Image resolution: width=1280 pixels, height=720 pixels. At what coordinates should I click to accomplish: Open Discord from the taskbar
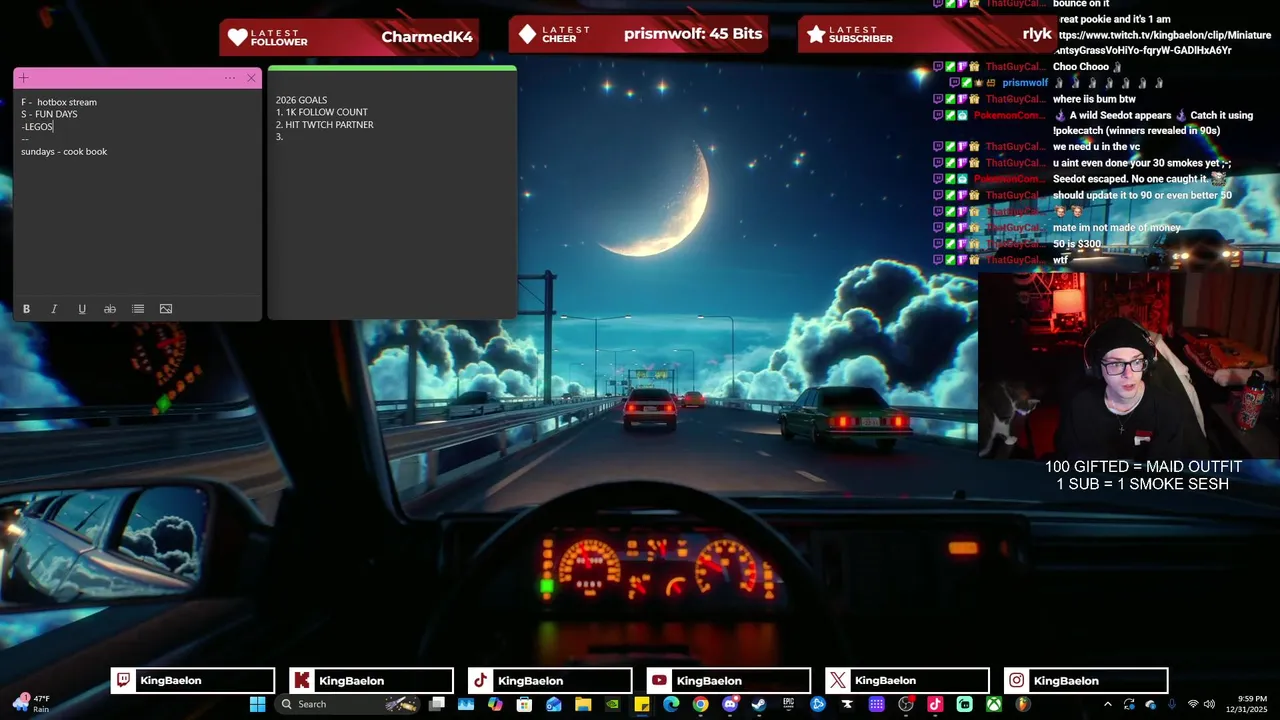click(729, 704)
